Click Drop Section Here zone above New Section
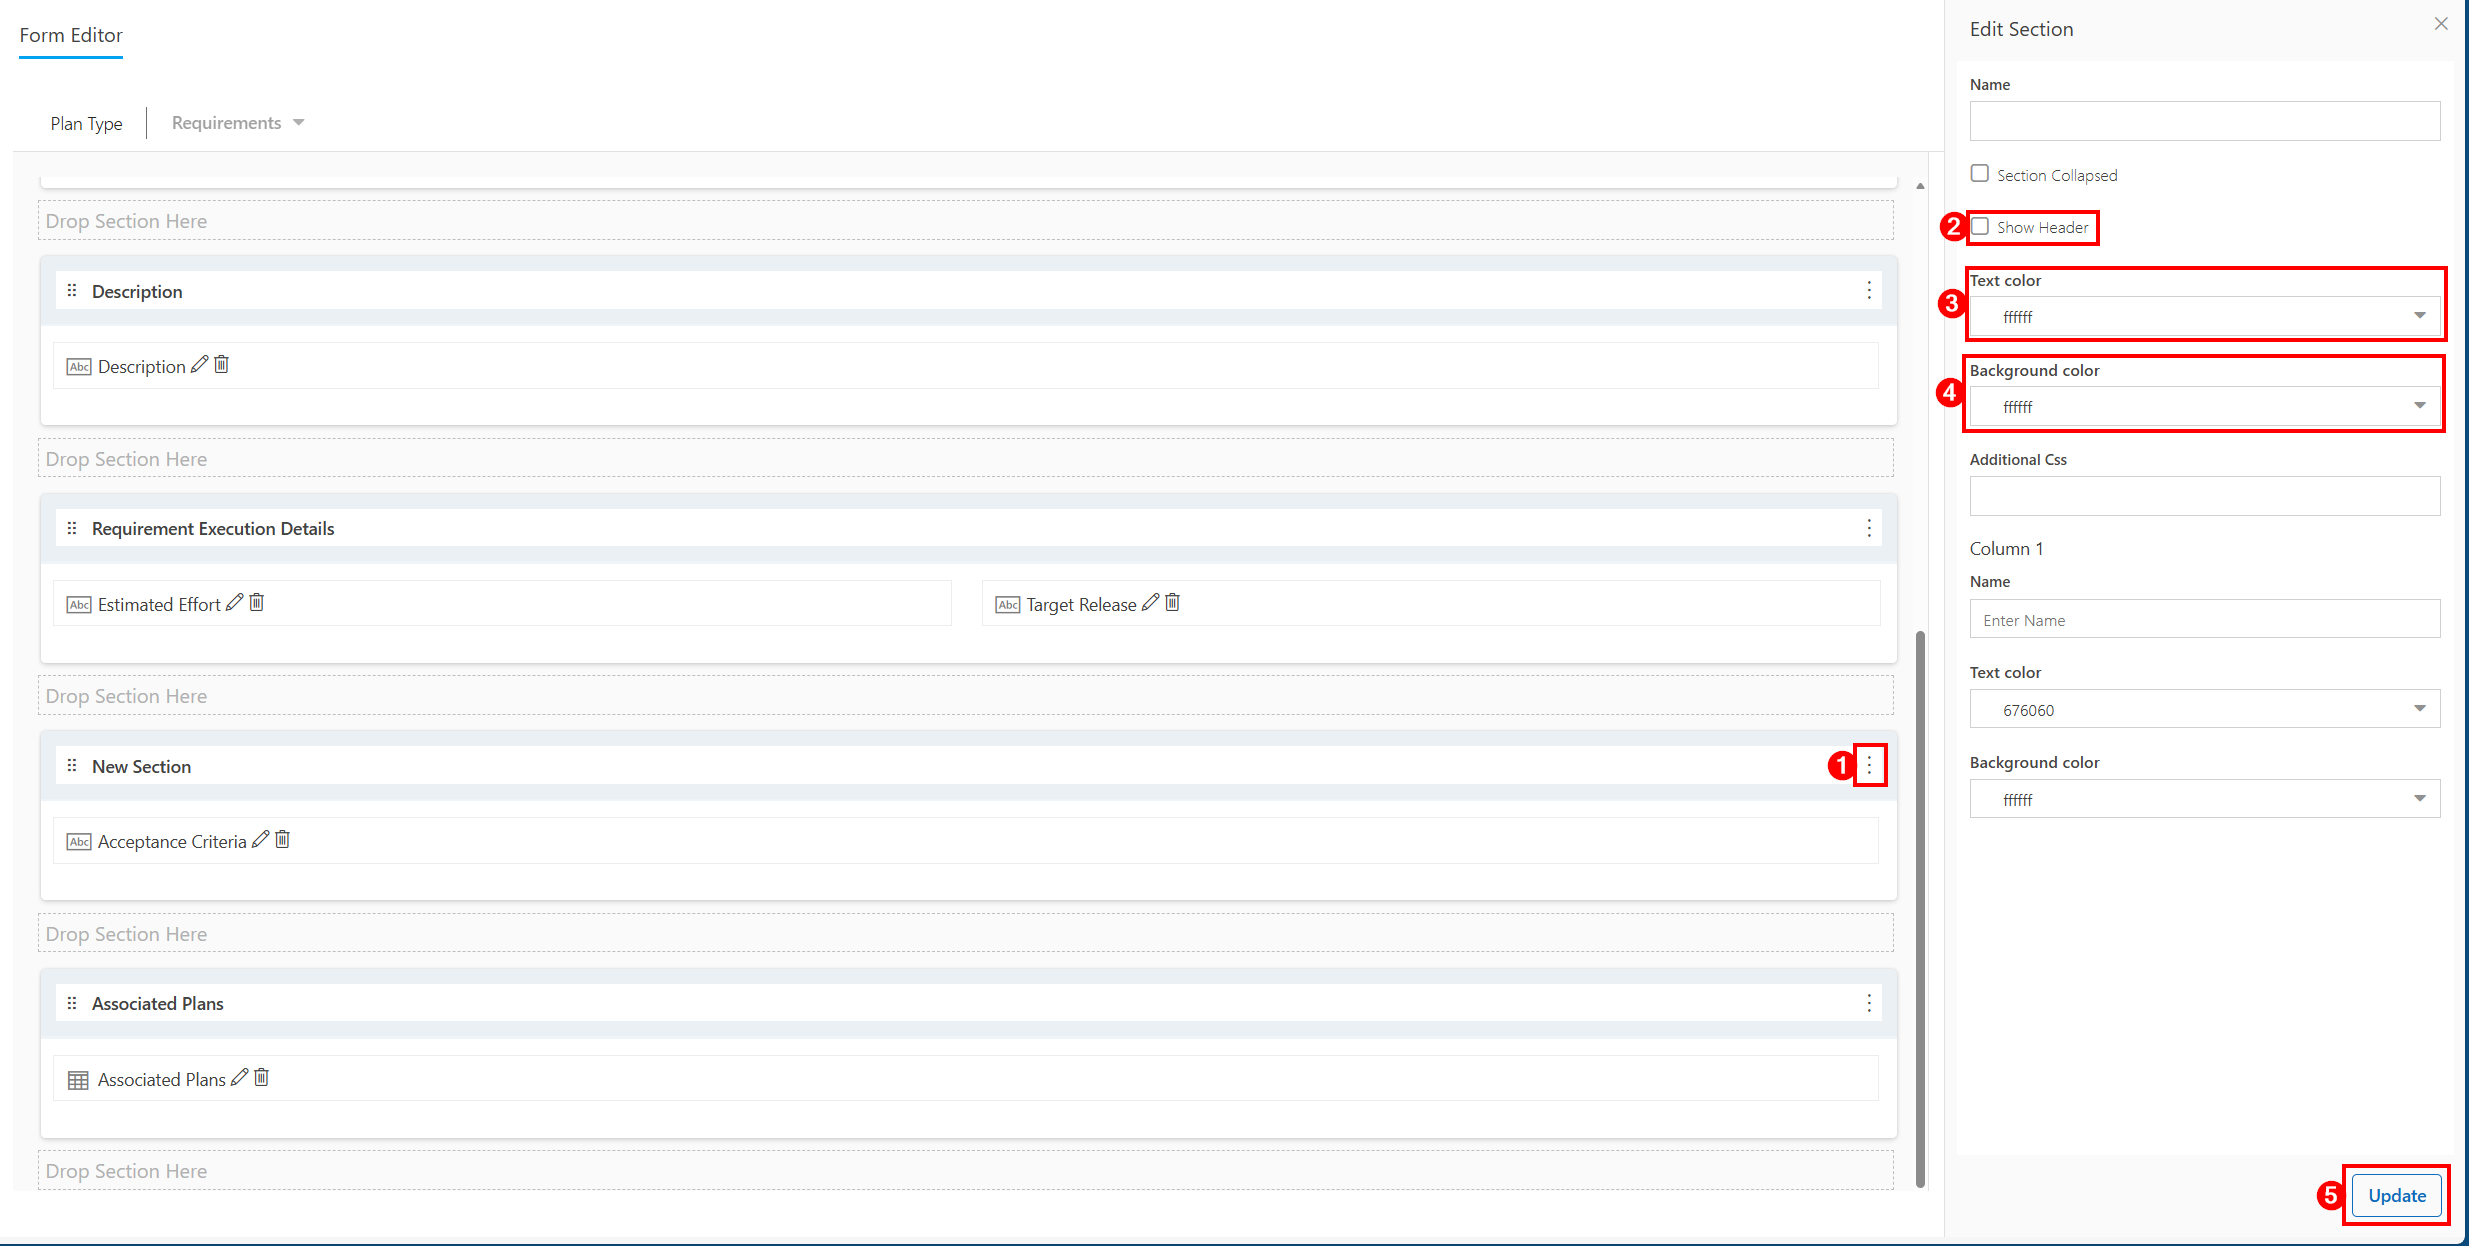This screenshot has width=2469, height=1246. [x=966, y=696]
